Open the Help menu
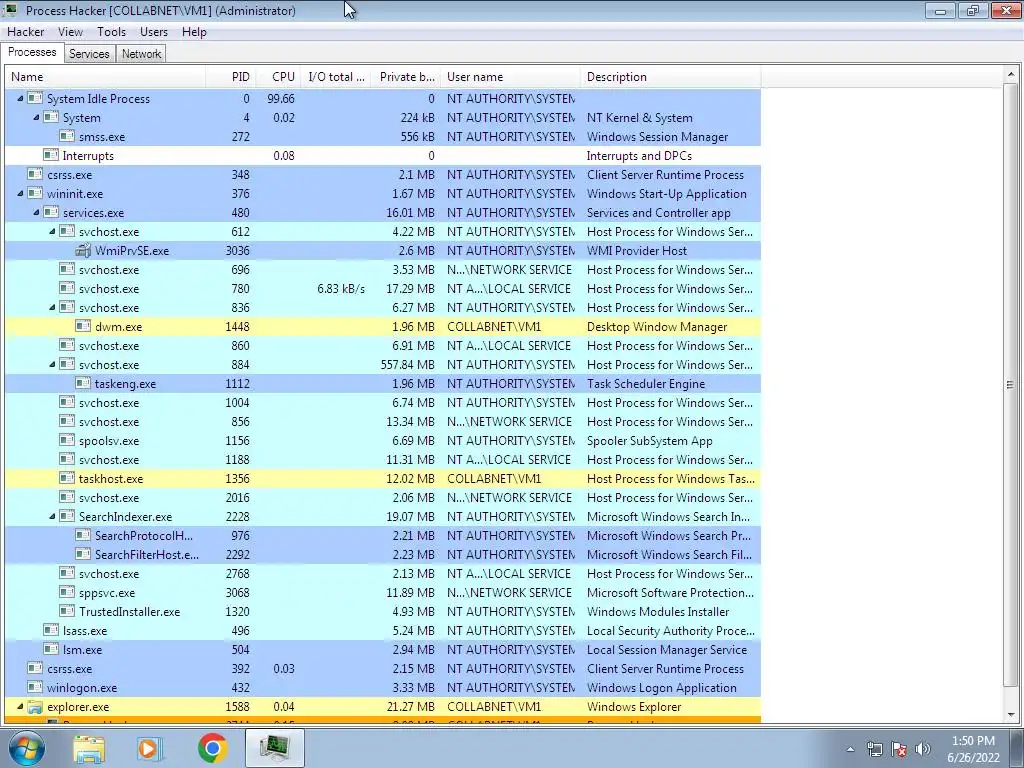The width and height of the screenshot is (1024, 768). [194, 31]
